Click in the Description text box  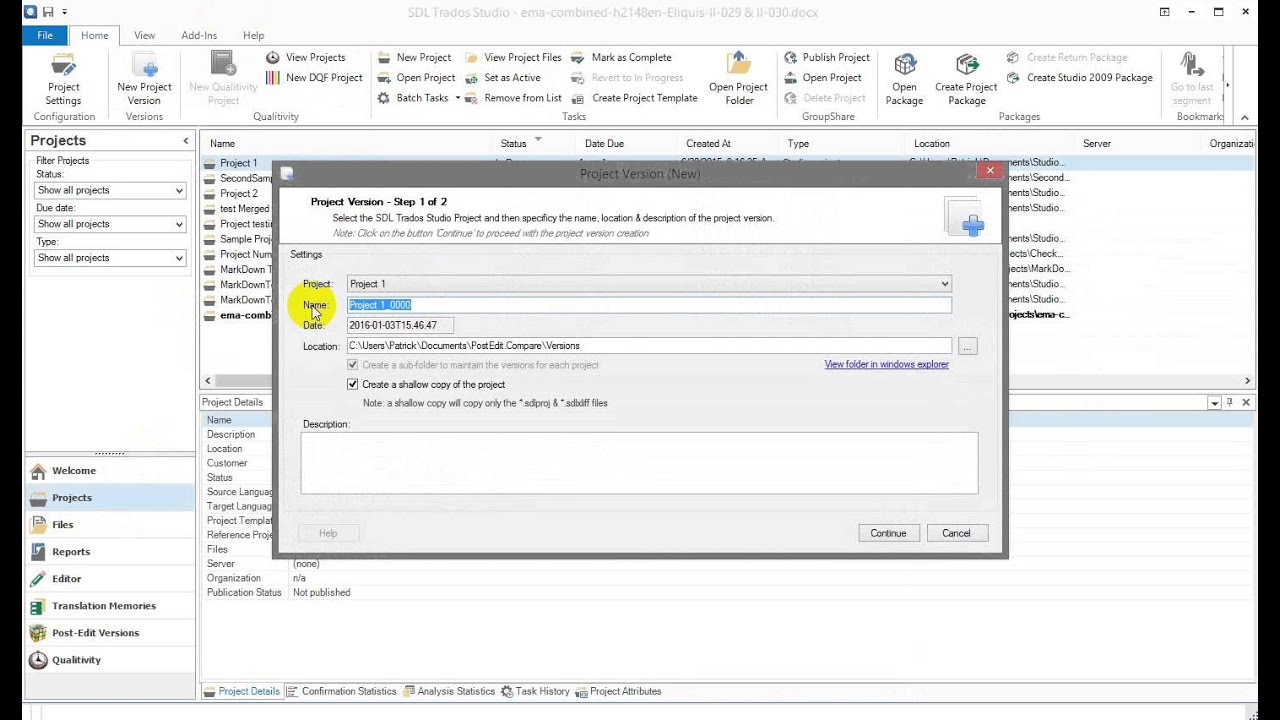click(639, 463)
